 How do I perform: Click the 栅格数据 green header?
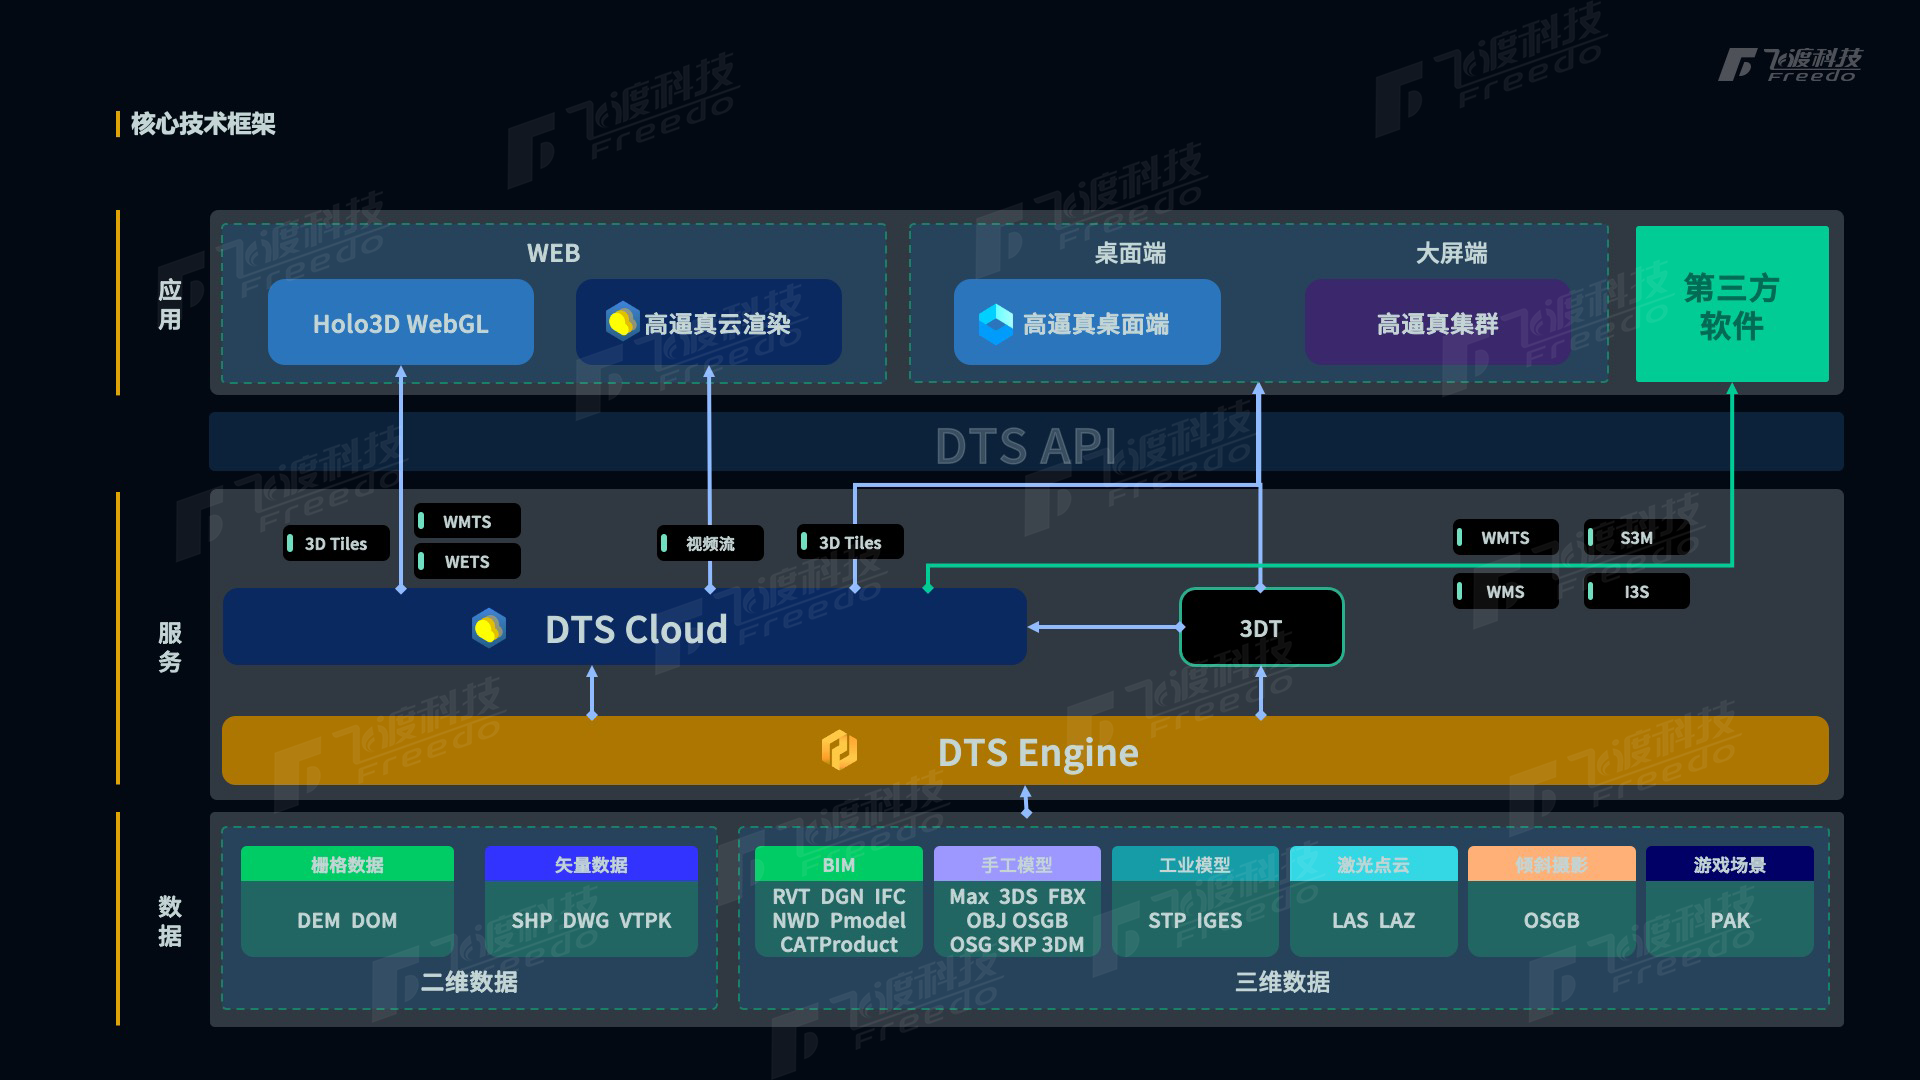pyautogui.click(x=347, y=864)
